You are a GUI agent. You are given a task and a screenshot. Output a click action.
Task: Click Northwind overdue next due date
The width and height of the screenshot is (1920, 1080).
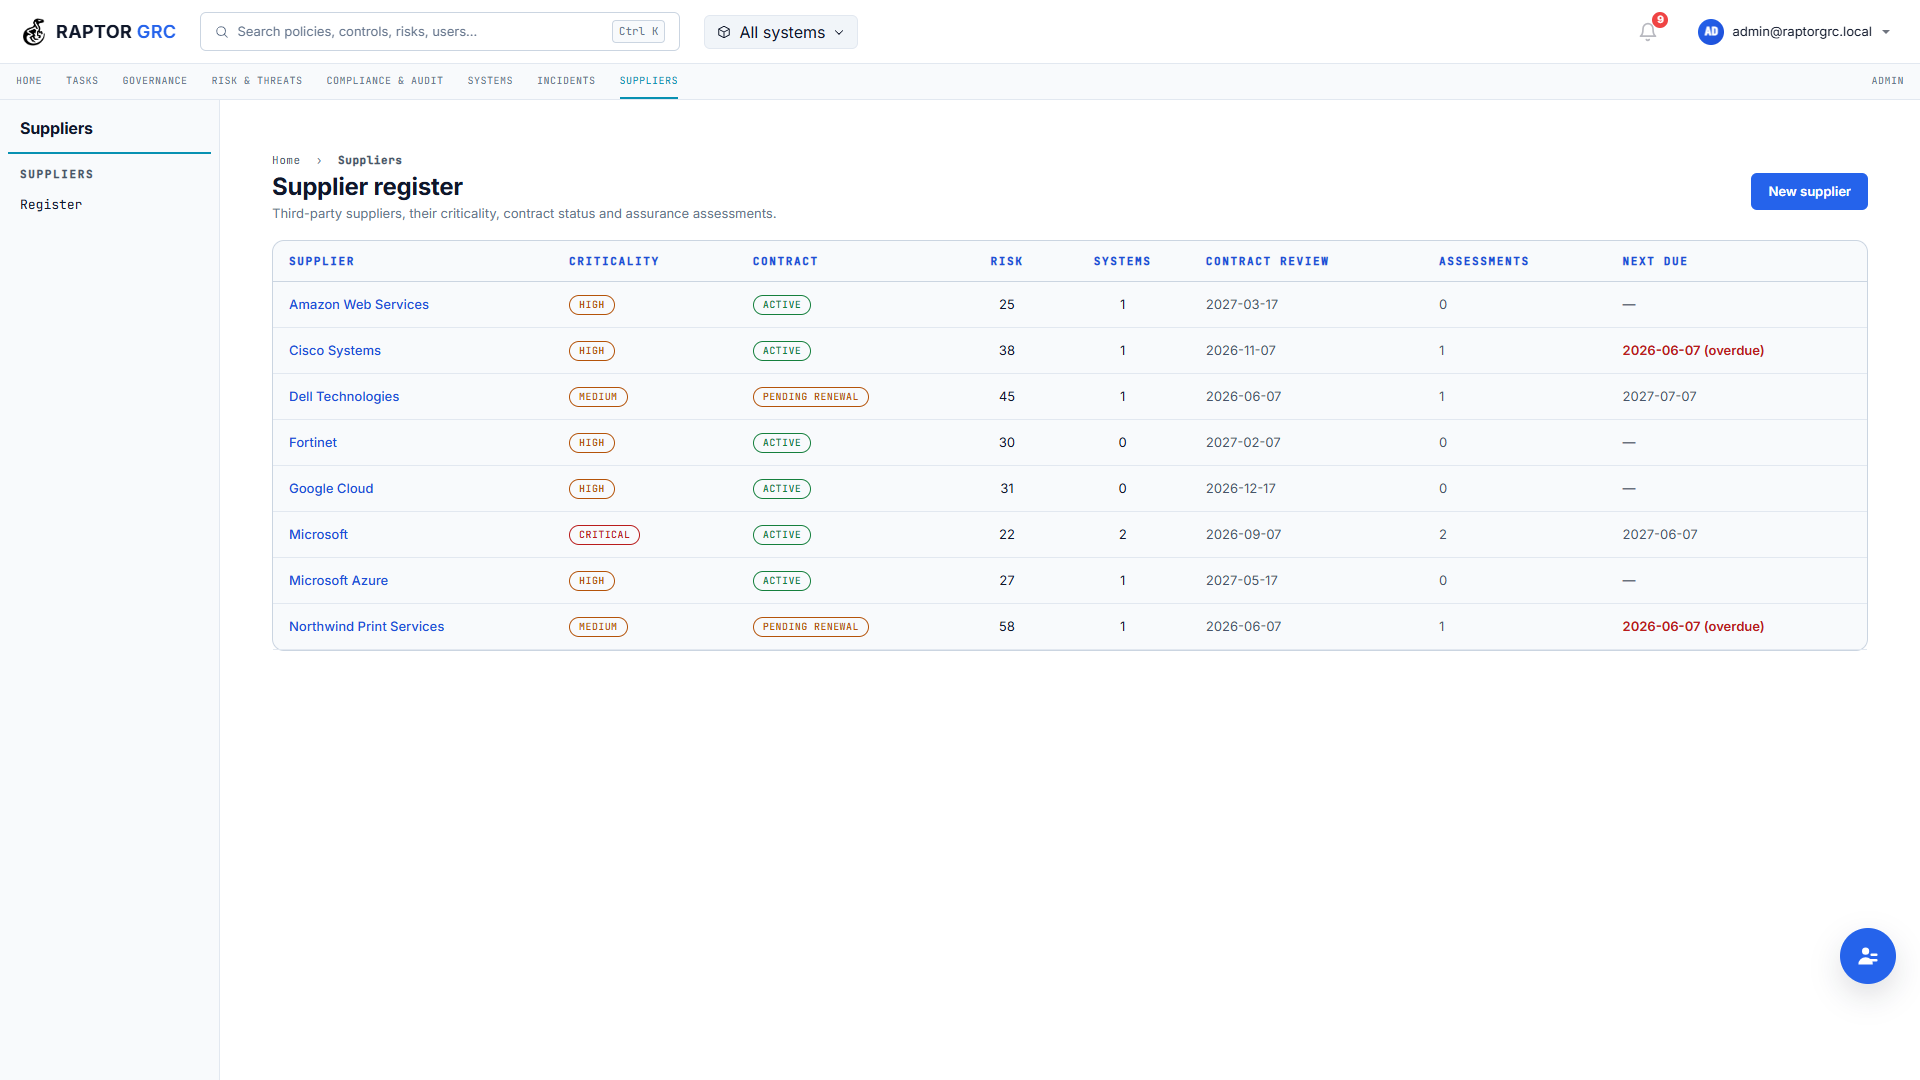point(1693,627)
